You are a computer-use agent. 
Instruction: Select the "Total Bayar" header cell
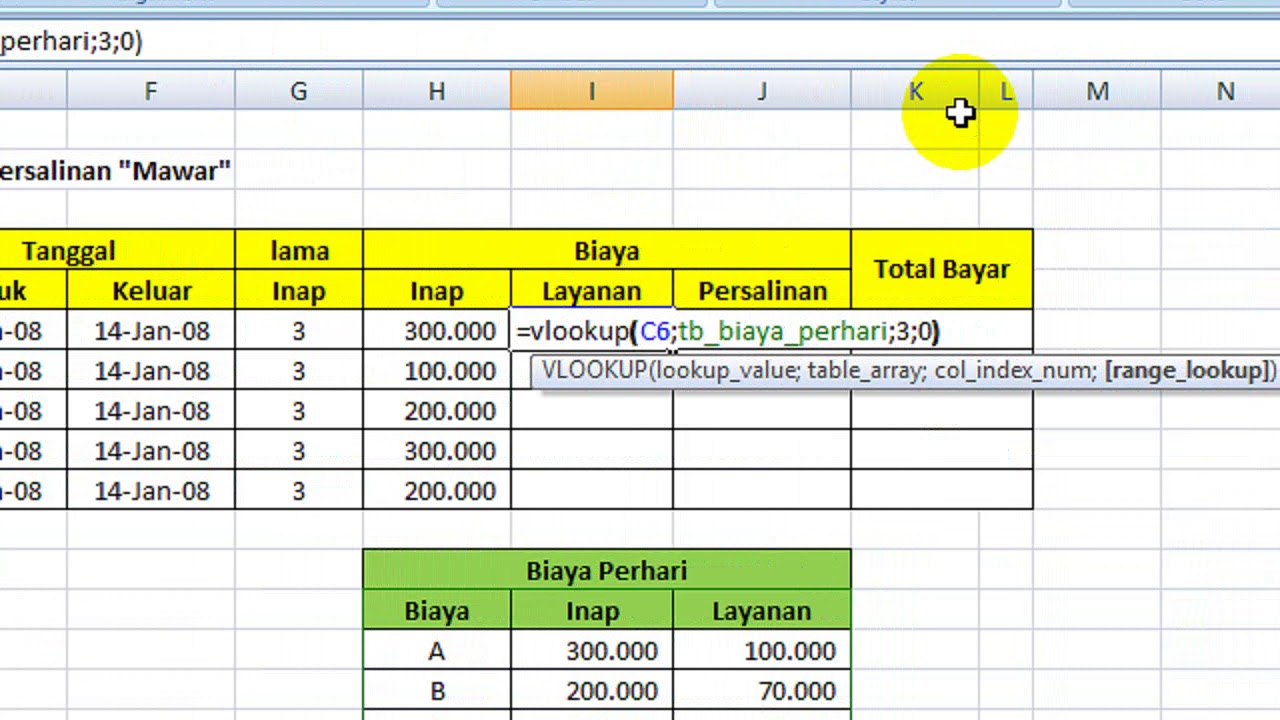tap(942, 269)
